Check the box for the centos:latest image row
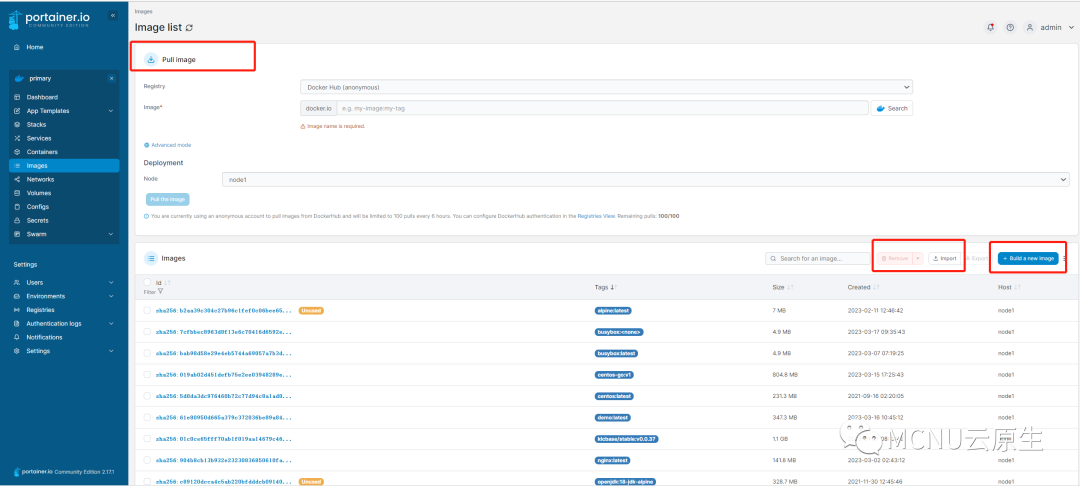Screen dimensions: 1080x487 (147, 396)
